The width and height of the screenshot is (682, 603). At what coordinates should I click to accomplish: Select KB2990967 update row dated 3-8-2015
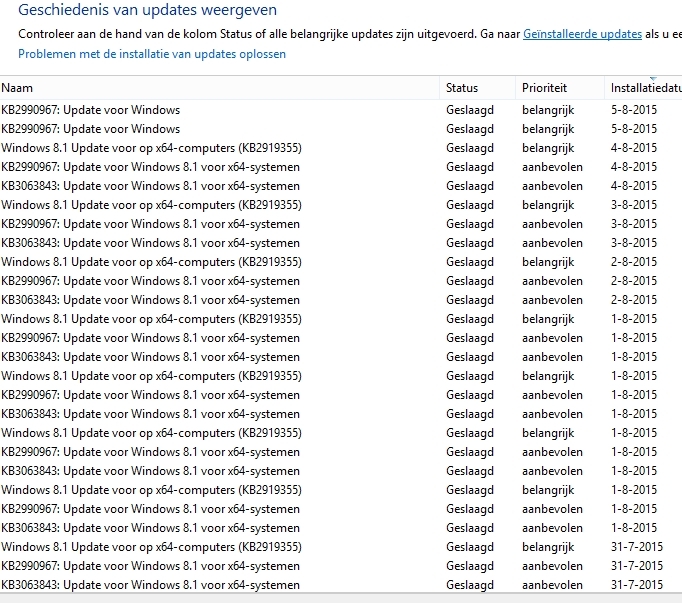[x=341, y=224]
